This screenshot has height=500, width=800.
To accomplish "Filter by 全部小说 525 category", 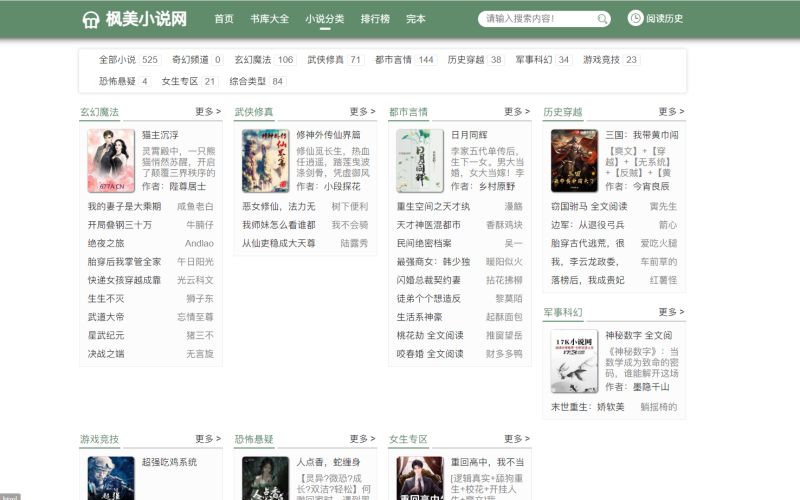I will coord(130,60).
